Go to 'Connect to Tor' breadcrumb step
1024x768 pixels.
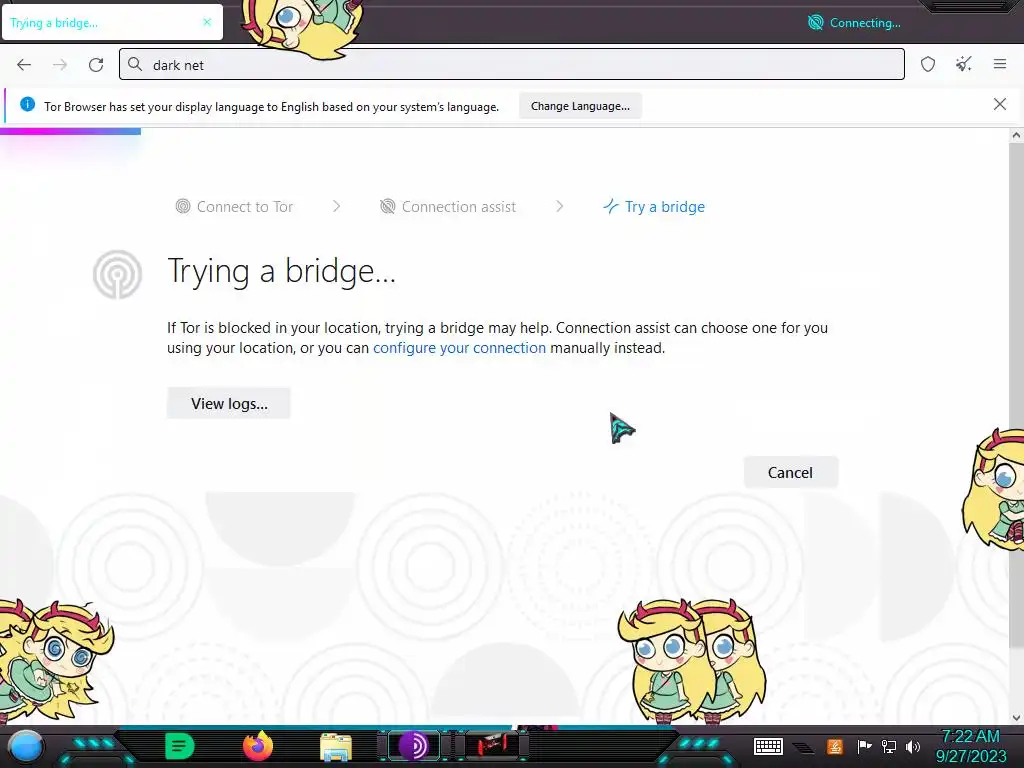pos(234,206)
